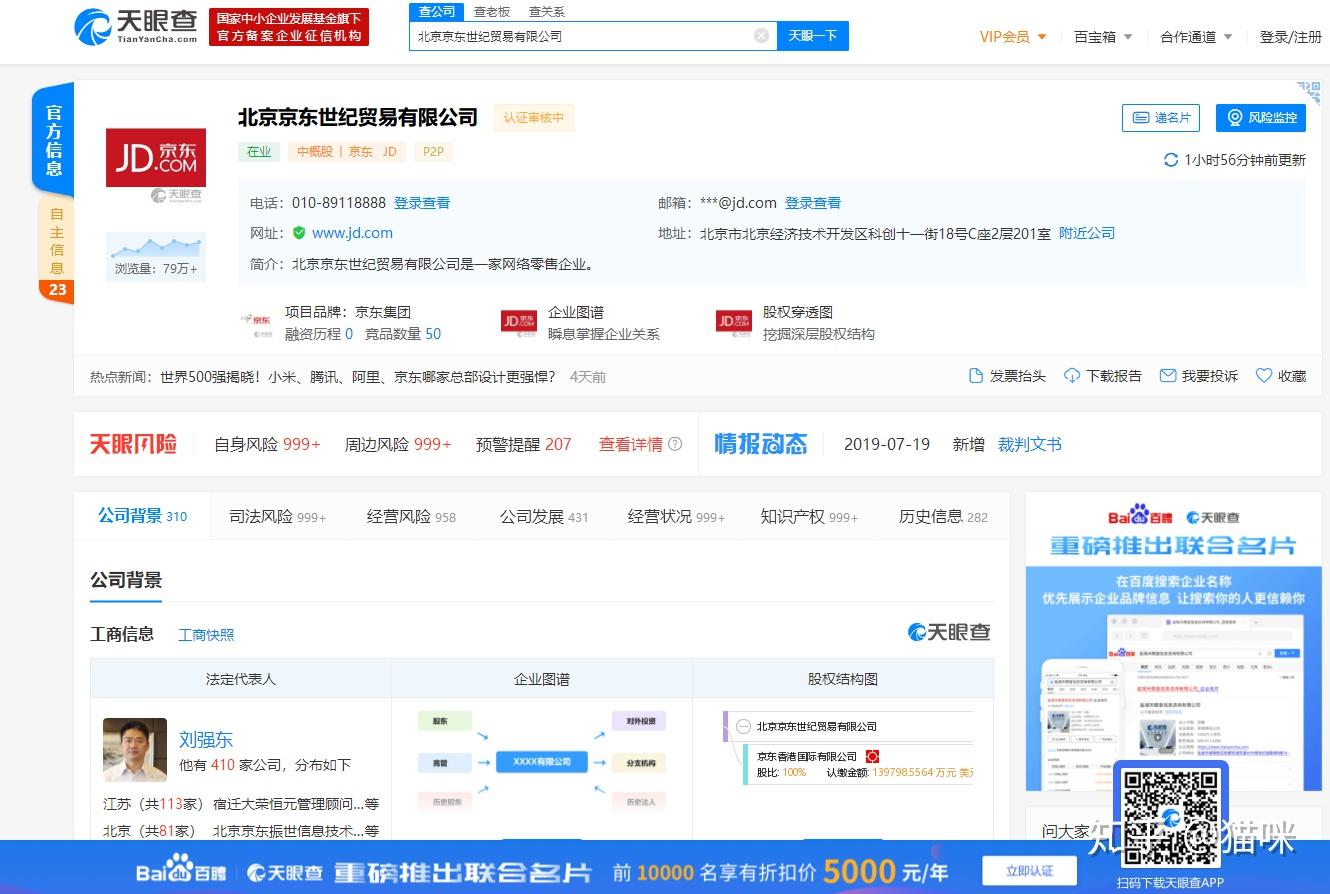Open the 公司发展 431 tab
This screenshot has height=894, width=1330.
[544, 516]
